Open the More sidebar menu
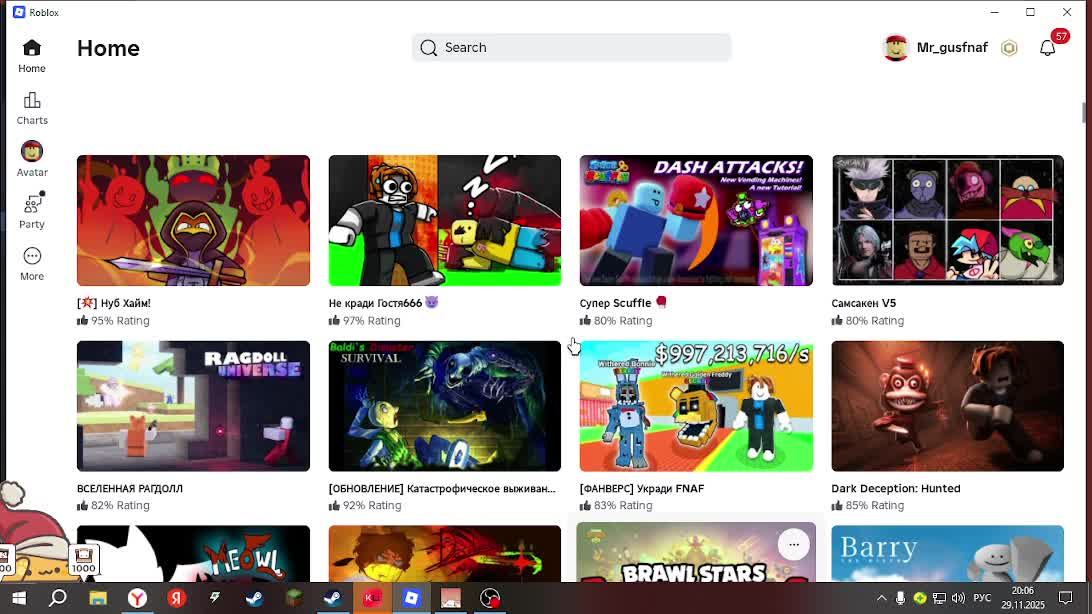Viewport: 1092px width, 614px height. coord(32,256)
